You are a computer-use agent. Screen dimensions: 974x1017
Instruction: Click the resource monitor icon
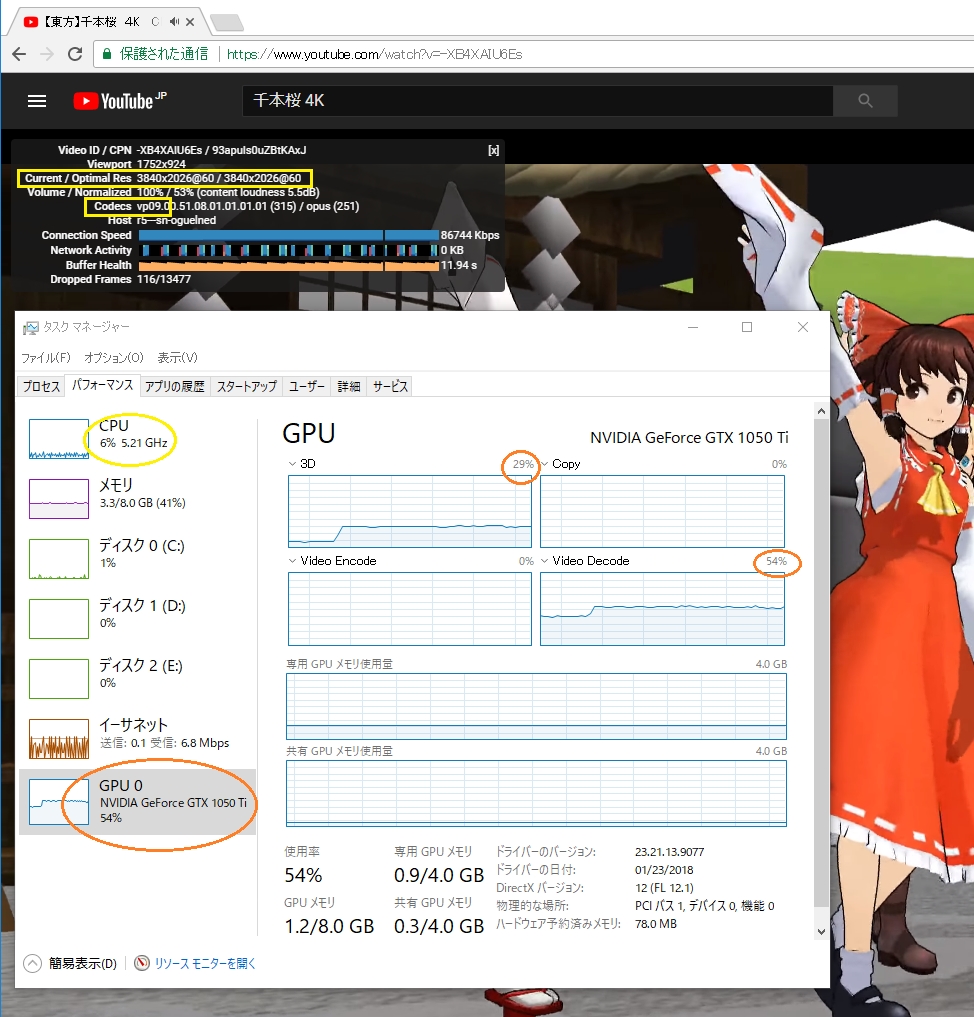[141, 963]
